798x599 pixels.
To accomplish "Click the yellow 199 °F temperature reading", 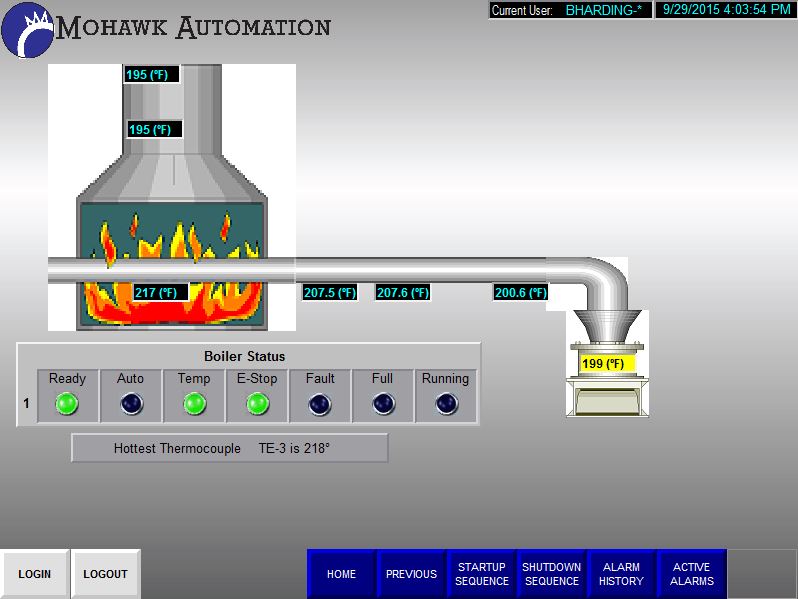I will point(607,364).
